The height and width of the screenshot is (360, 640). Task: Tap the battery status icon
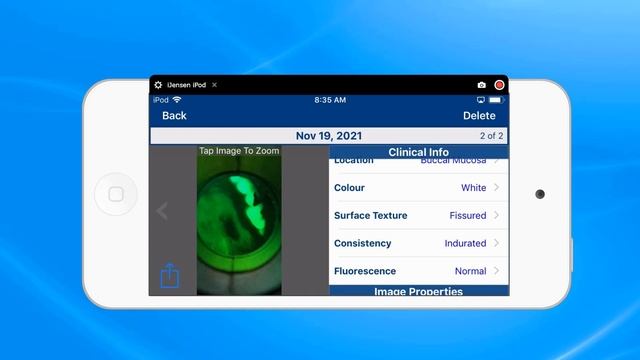click(496, 100)
